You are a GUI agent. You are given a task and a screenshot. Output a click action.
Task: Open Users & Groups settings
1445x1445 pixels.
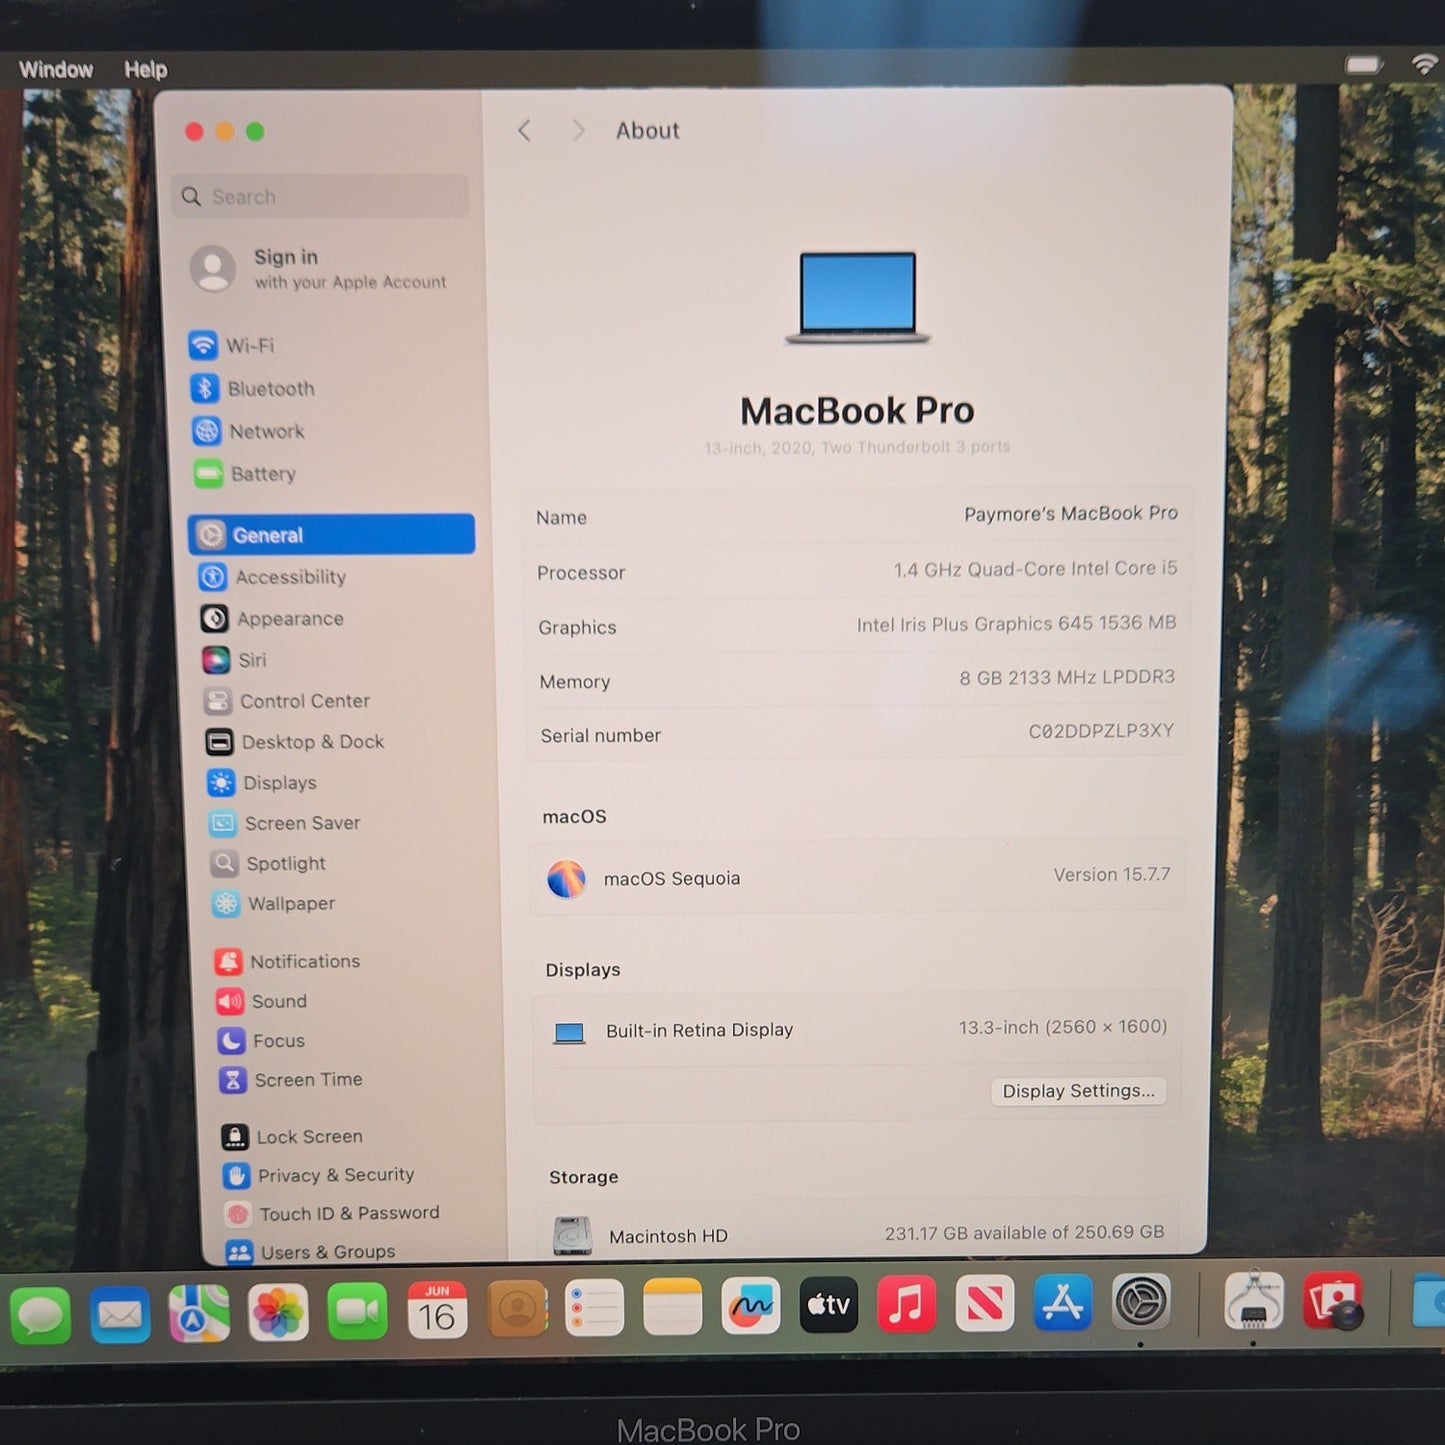click(311, 1251)
